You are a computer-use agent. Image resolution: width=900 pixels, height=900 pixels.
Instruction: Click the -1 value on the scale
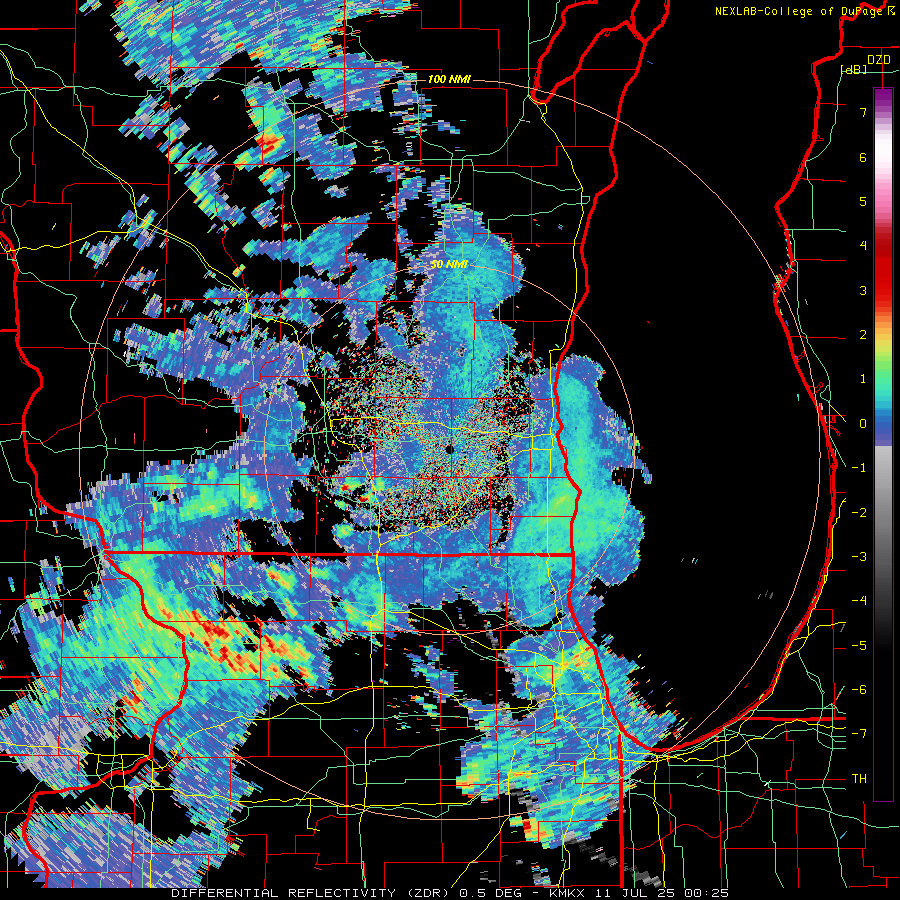(x=859, y=468)
